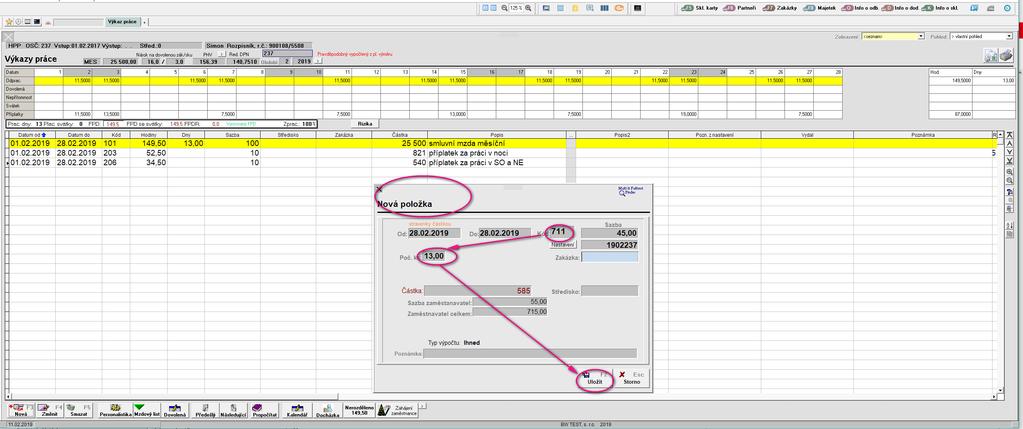Click the arrow button next to year 2019

318,61
